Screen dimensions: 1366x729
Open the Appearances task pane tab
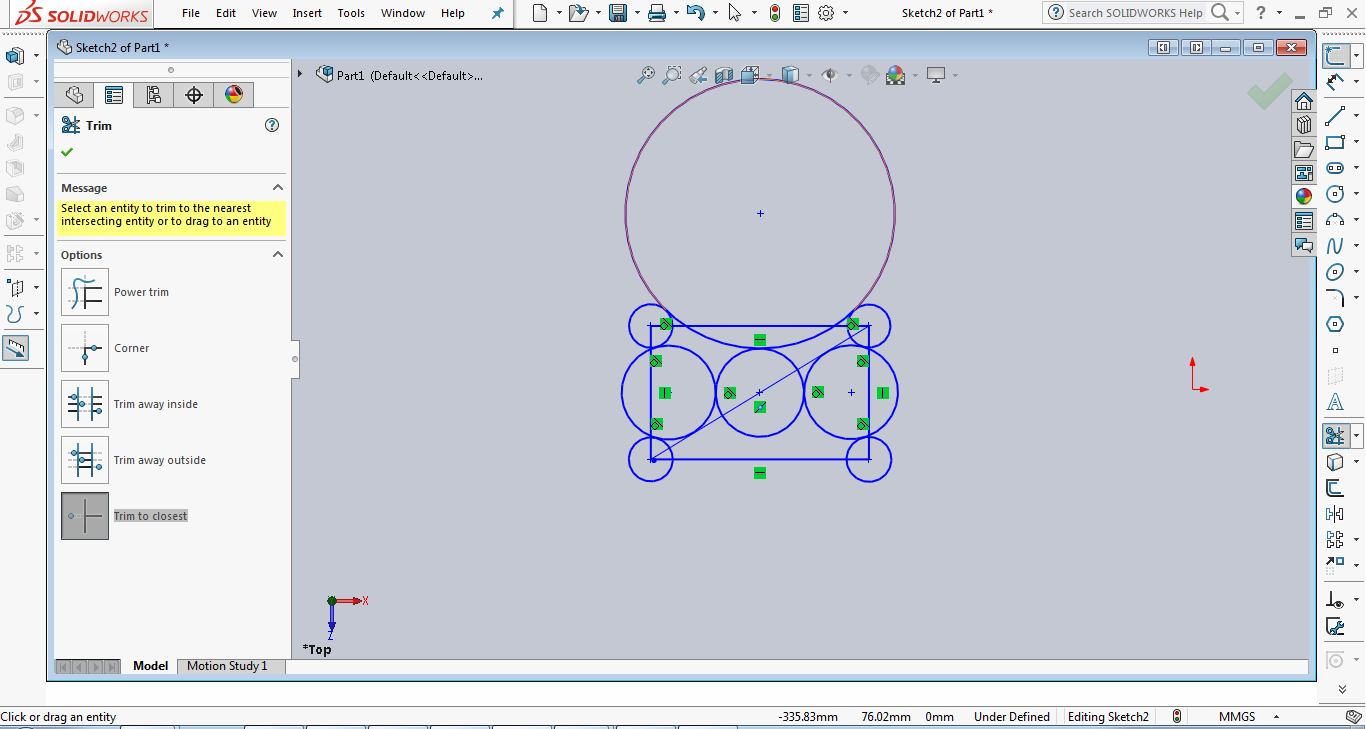click(x=1303, y=196)
